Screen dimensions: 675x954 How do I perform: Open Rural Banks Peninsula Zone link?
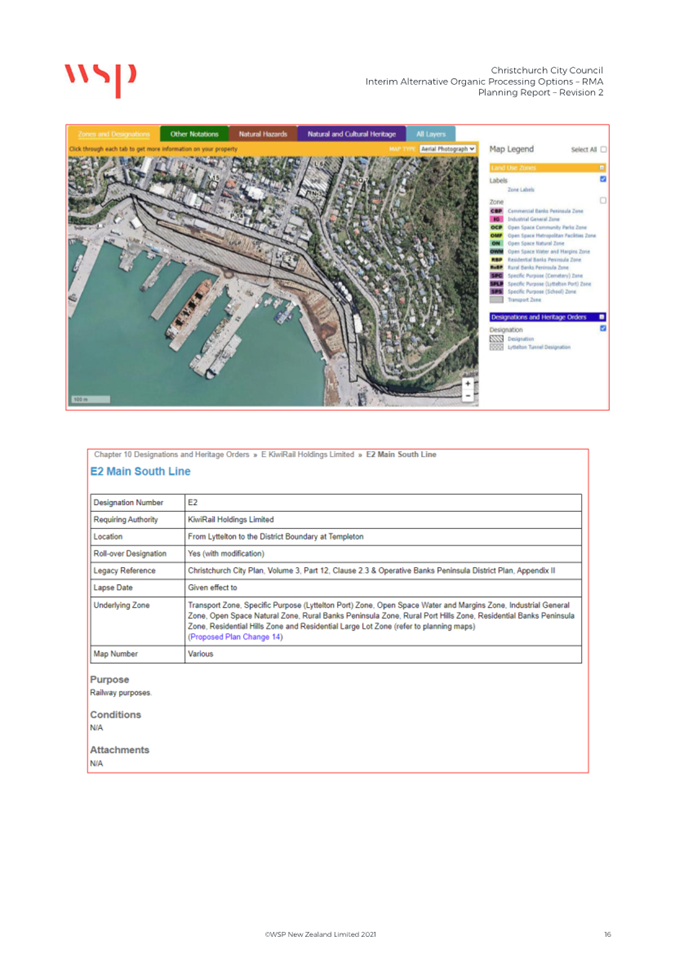point(538,268)
